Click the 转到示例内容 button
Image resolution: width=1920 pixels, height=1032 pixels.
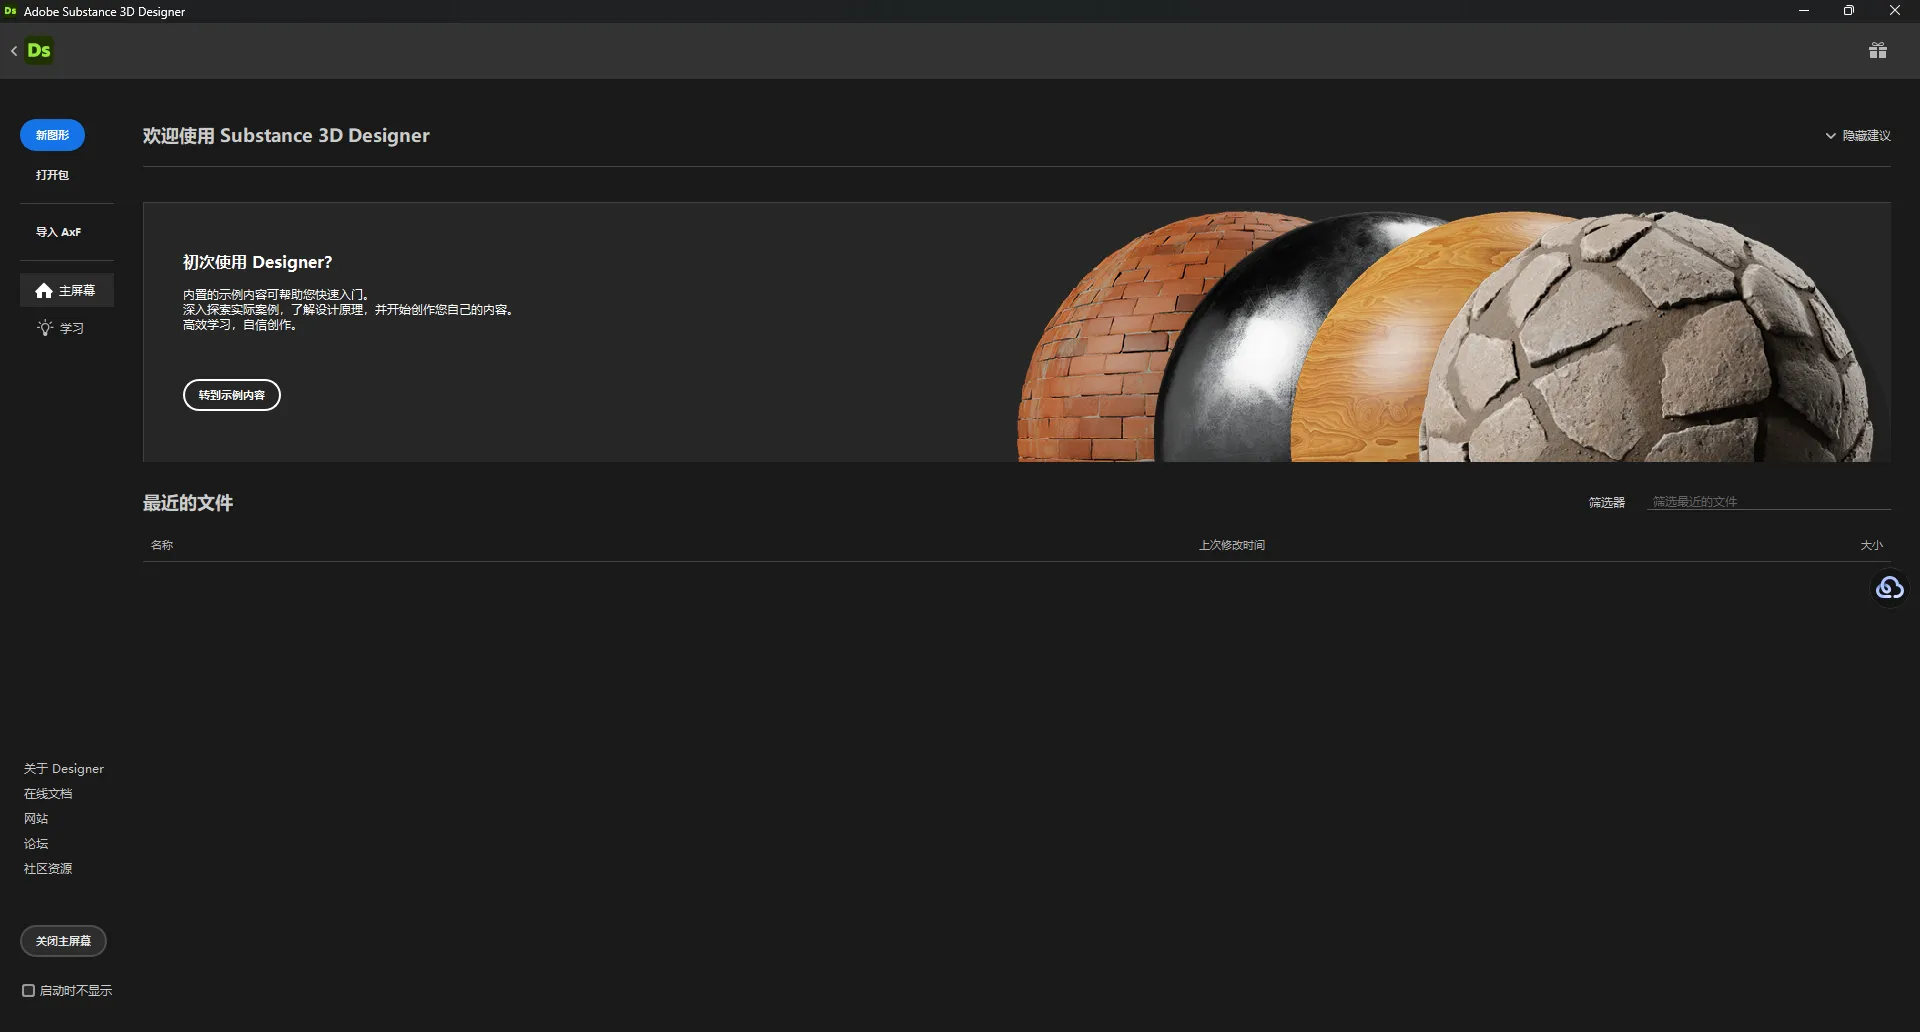click(232, 395)
